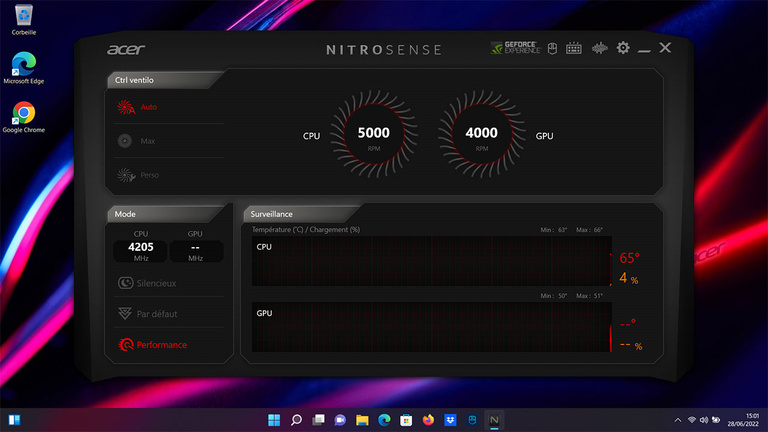
Task: Open GeForce Experience from NitroSense header
Action: tap(515, 48)
